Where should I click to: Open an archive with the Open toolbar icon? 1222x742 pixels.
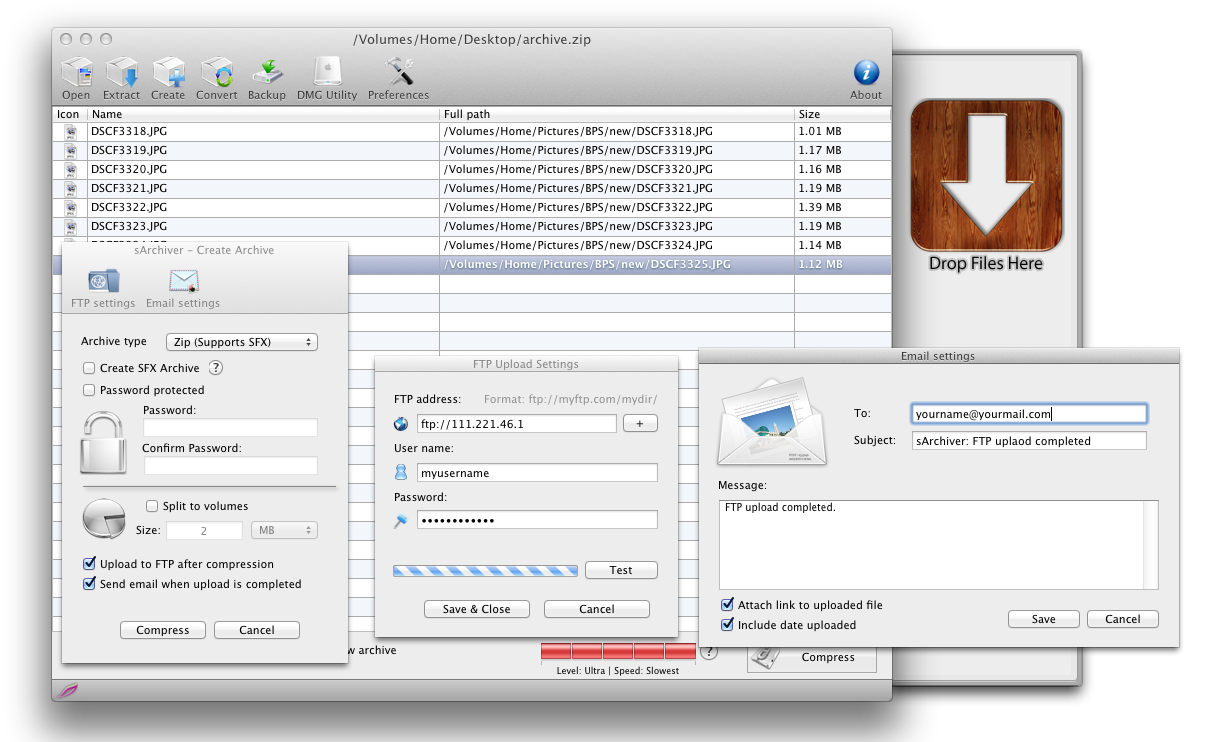(x=76, y=72)
